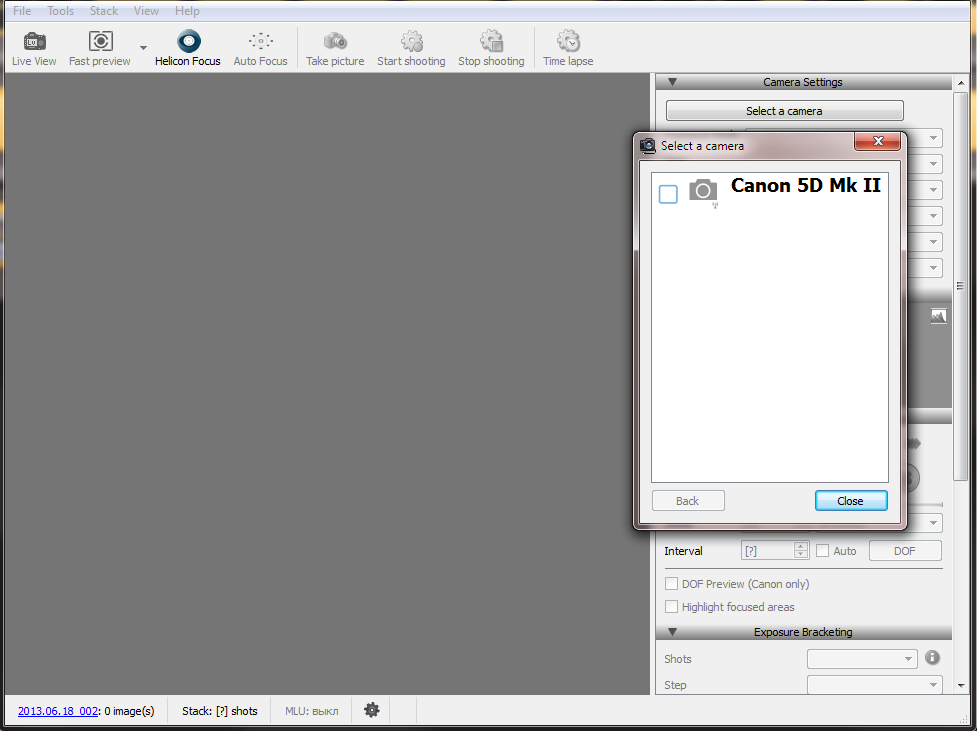Open the View menu
The width and height of the screenshot is (977, 731).
pos(146,11)
